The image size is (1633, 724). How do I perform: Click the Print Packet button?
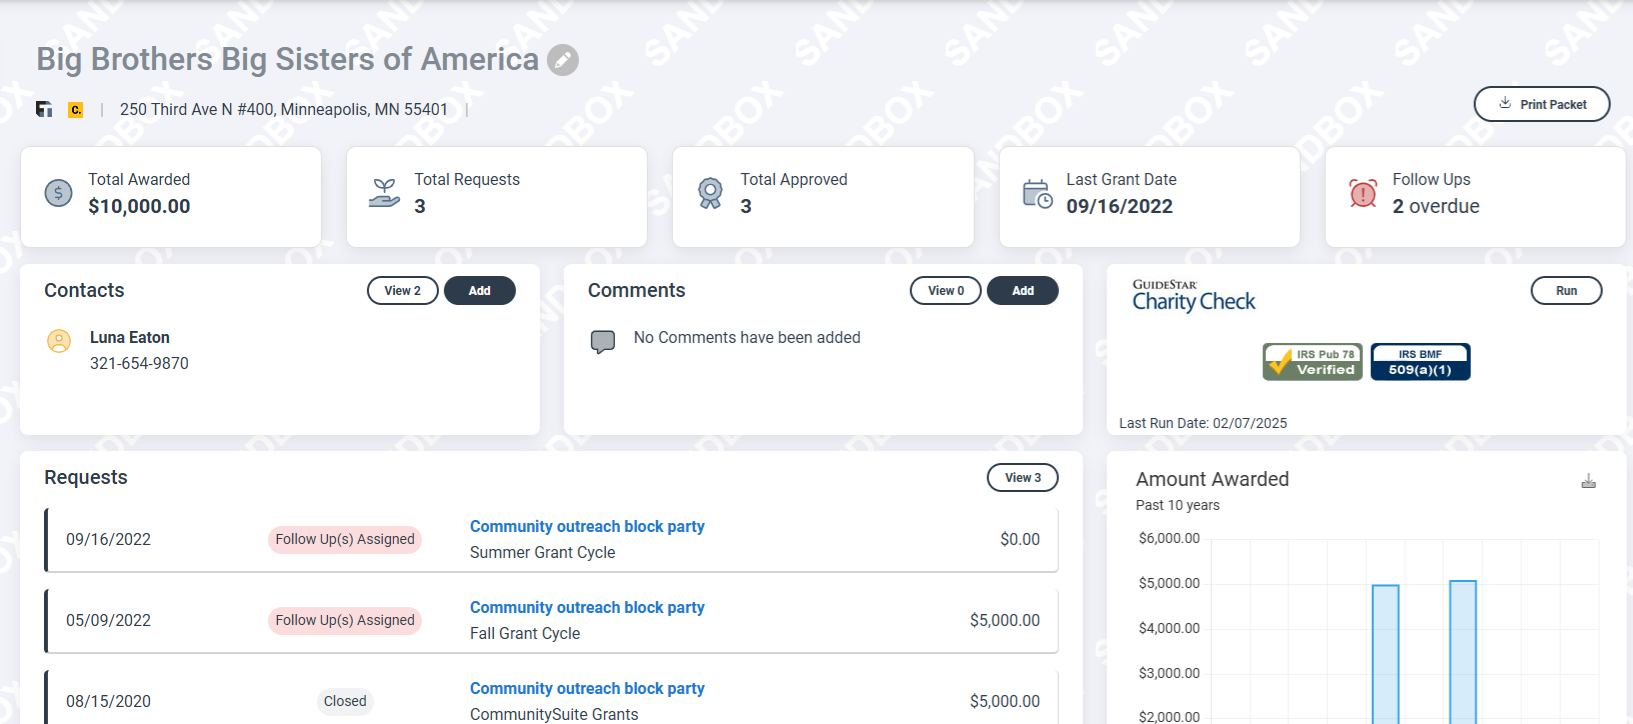(1541, 104)
